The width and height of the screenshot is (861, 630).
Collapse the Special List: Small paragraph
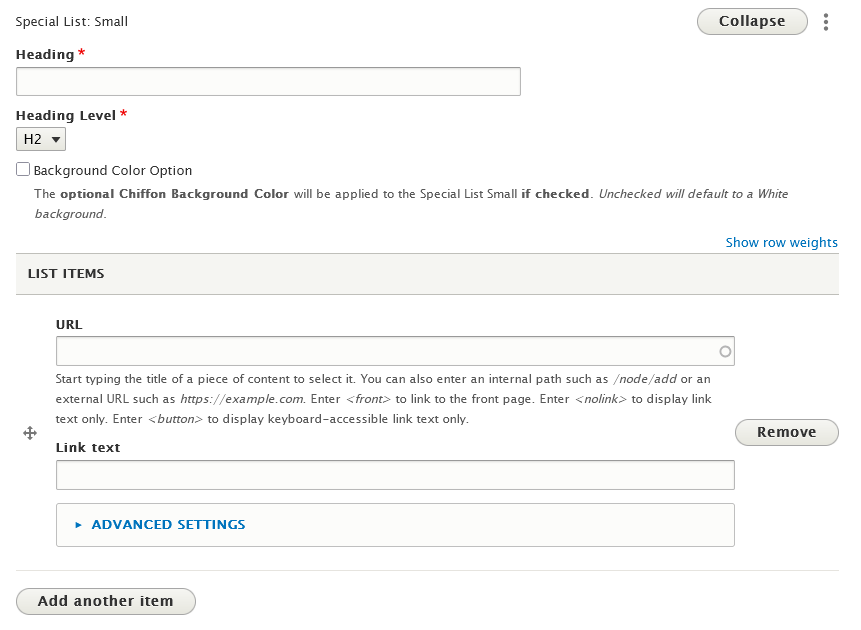[752, 21]
